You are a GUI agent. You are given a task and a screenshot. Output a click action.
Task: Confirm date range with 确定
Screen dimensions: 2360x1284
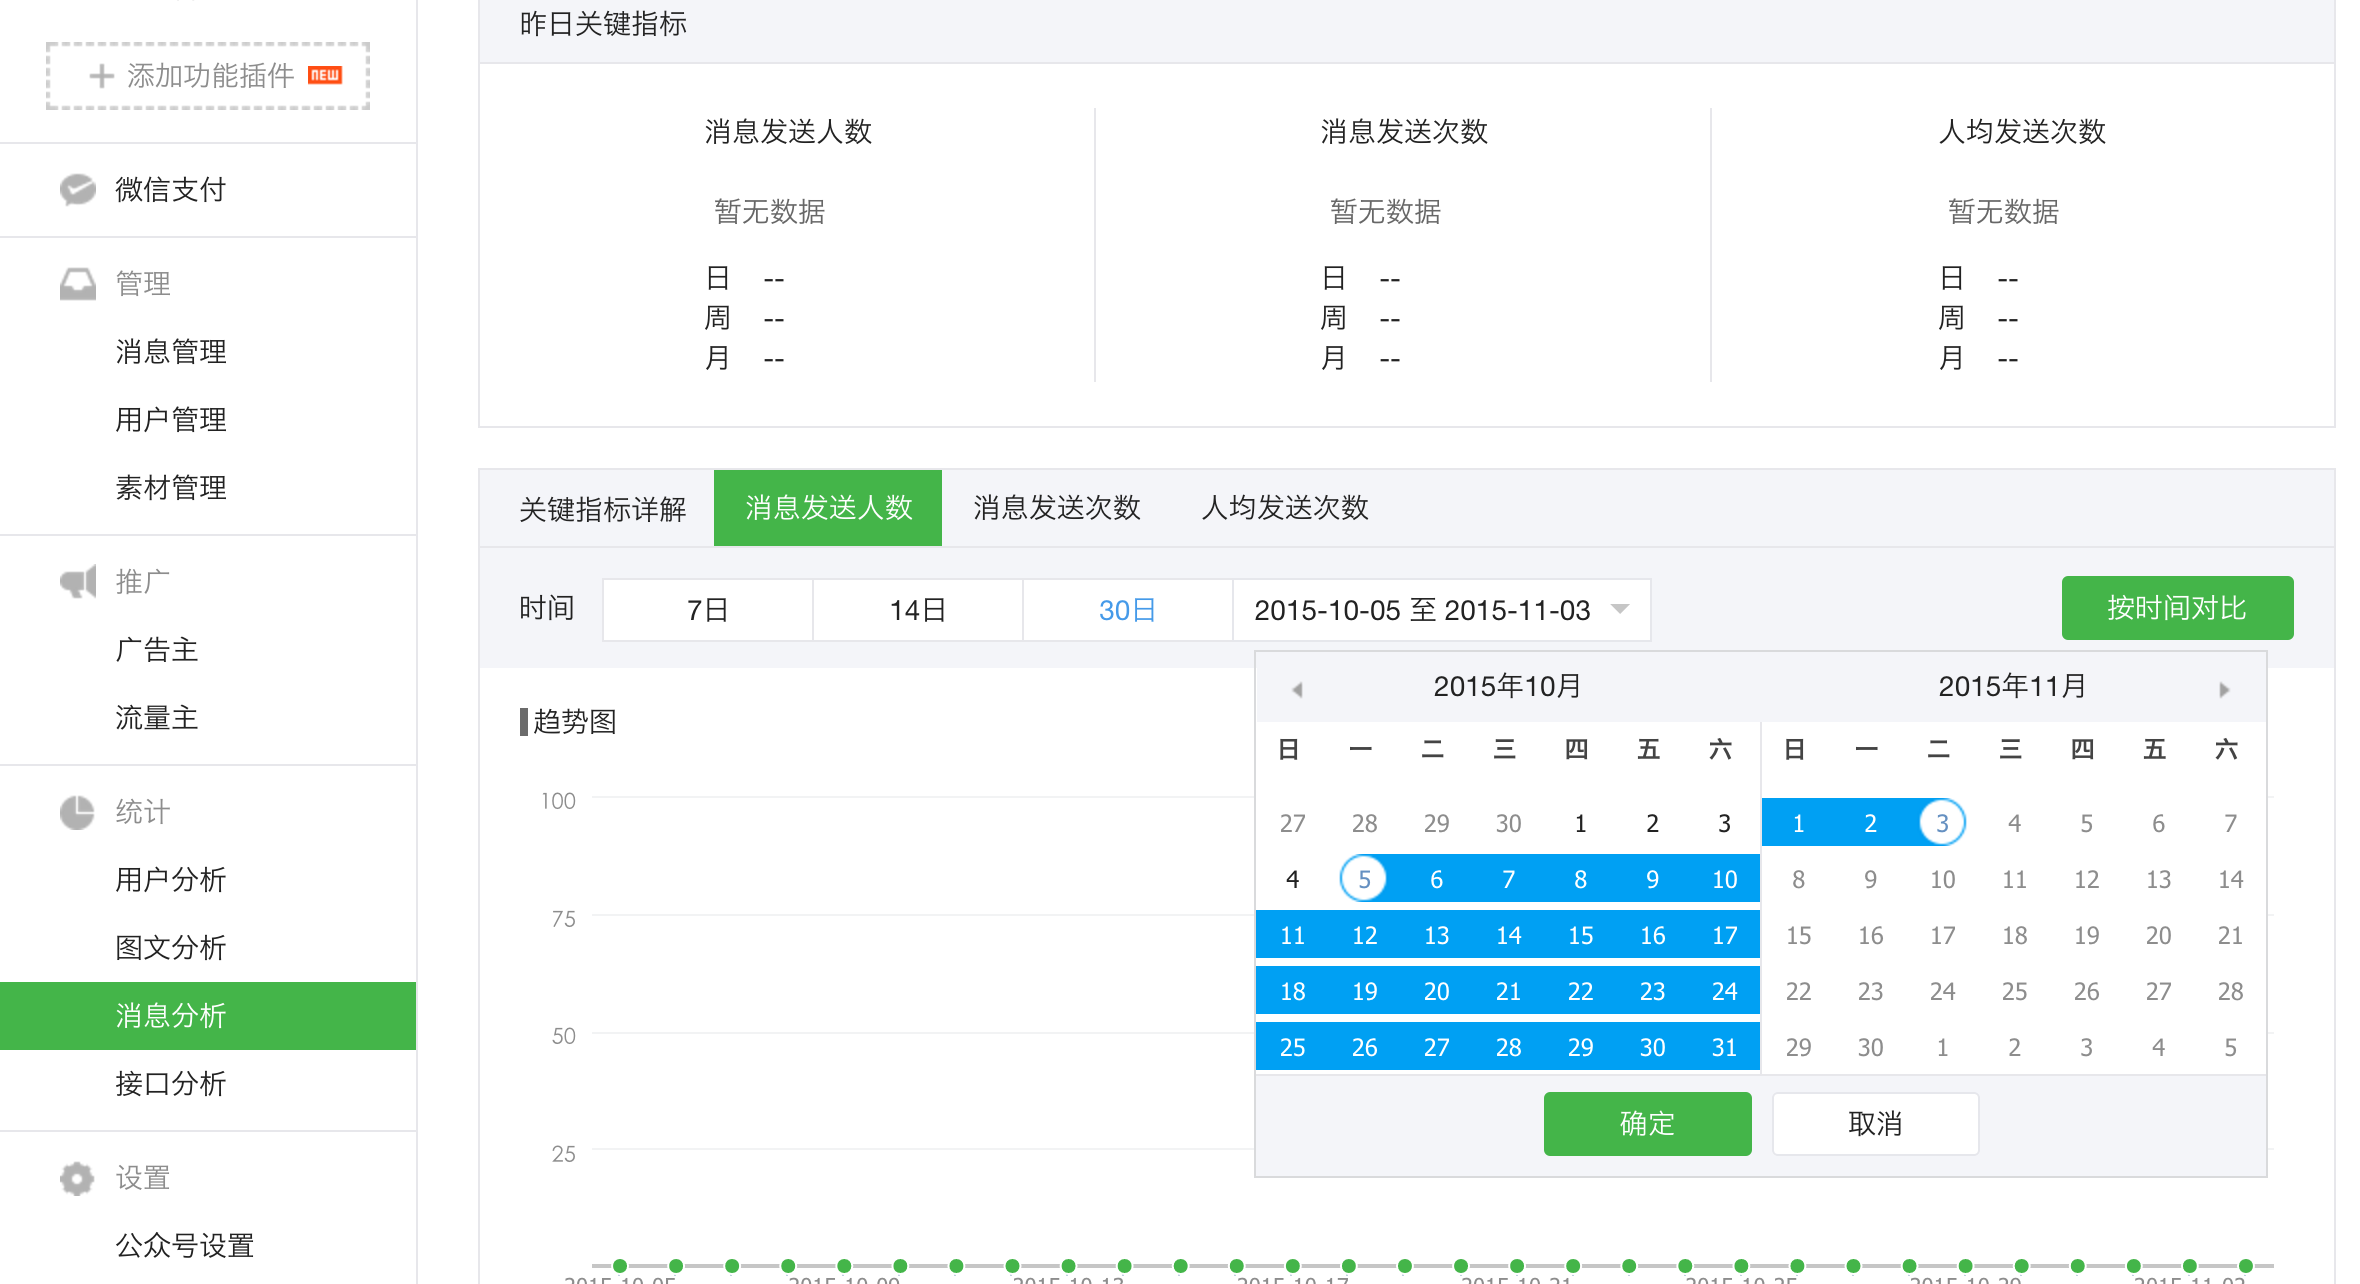tap(1647, 1124)
